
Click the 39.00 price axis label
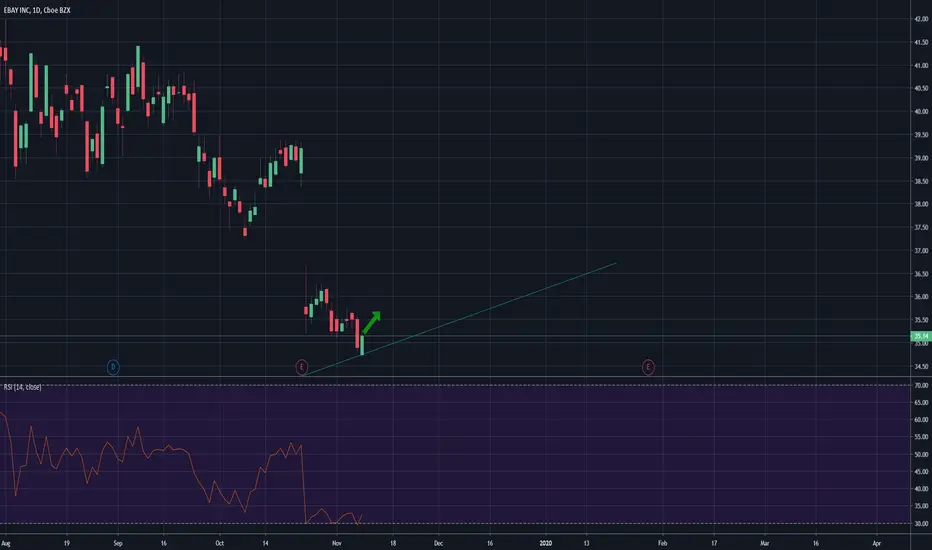[921, 158]
